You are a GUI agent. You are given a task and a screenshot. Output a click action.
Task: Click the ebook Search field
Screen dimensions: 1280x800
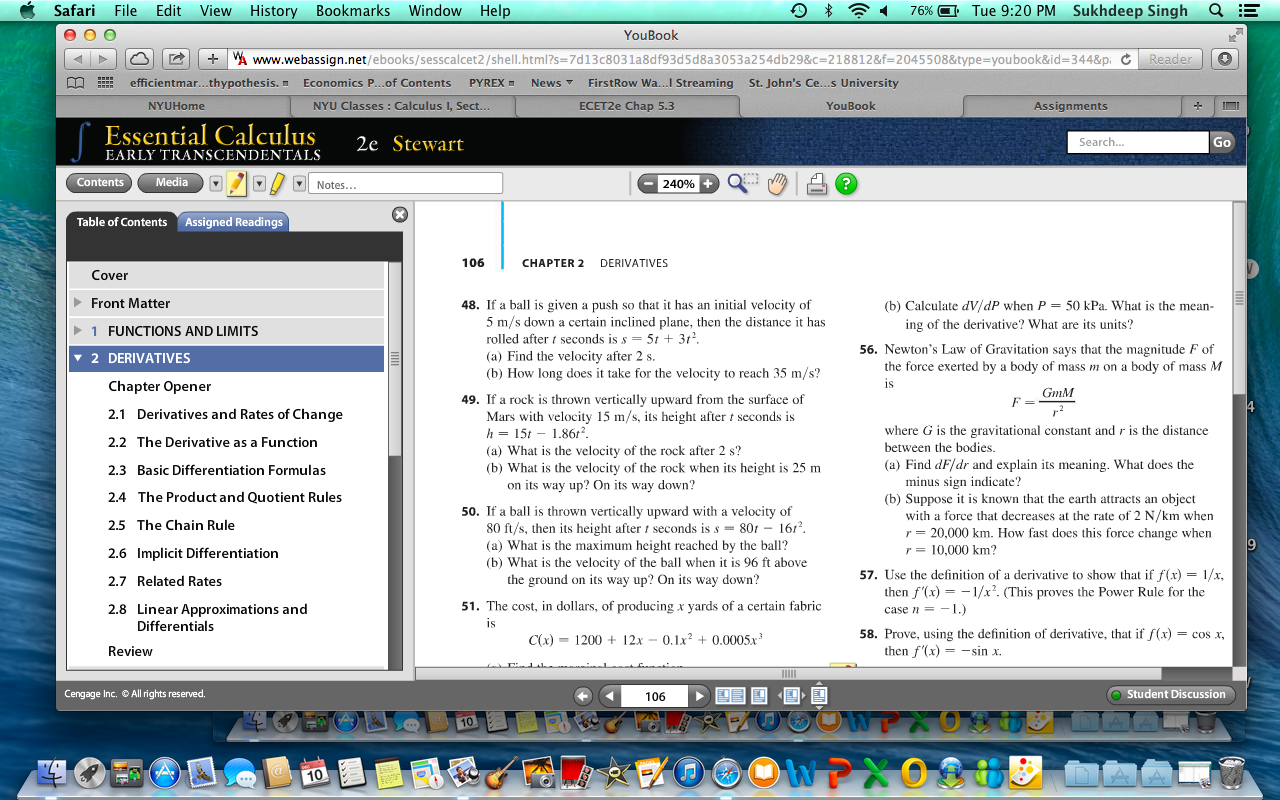pos(1138,143)
